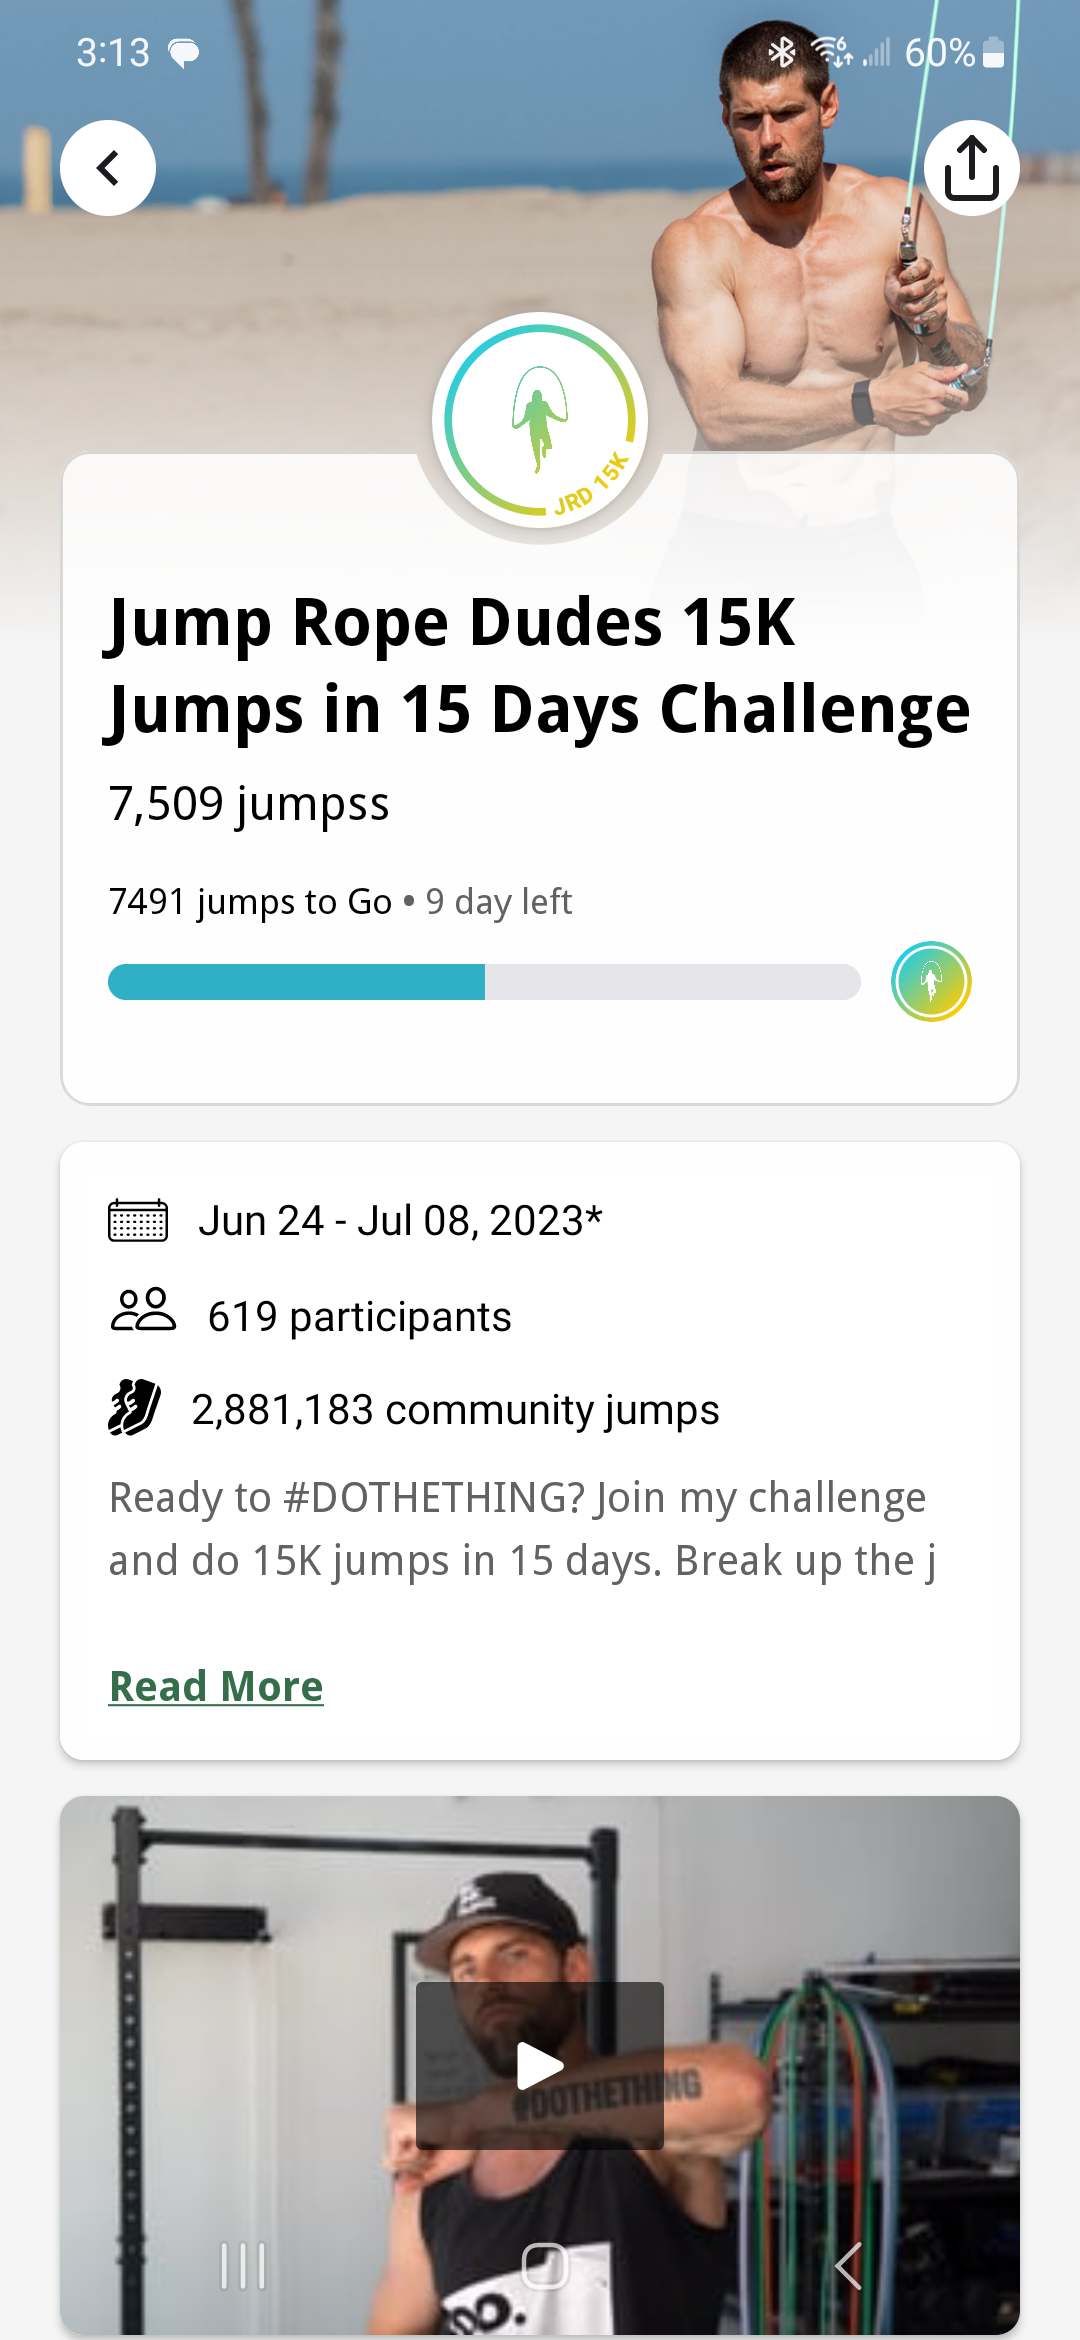Tap the 7,509 jumps count
Image resolution: width=1080 pixels, height=2340 pixels.
(248, 804)
